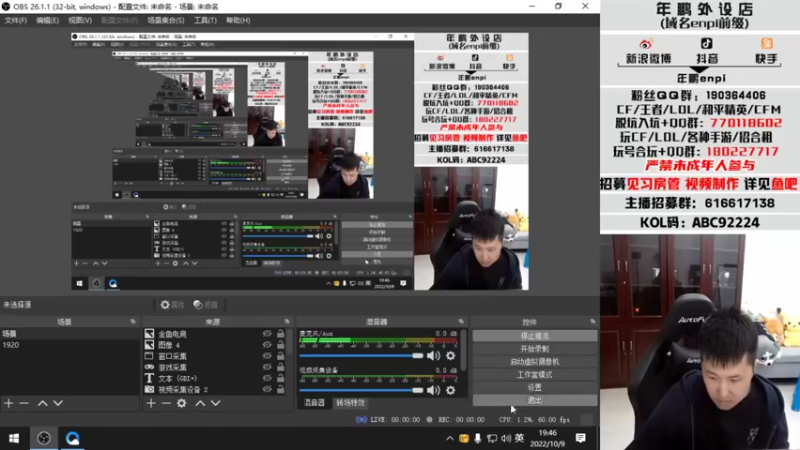Image resolution: width=800 pixels, height=450 pixels.
Task: Add a new source with plus icon
Action: point(151,403)
